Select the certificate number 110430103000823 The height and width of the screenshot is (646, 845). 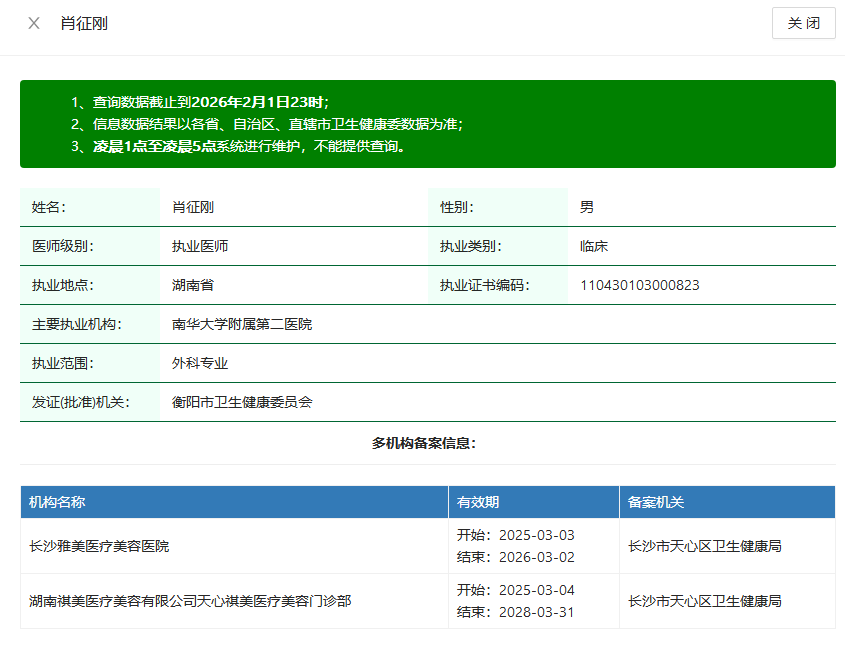(639, 285)
